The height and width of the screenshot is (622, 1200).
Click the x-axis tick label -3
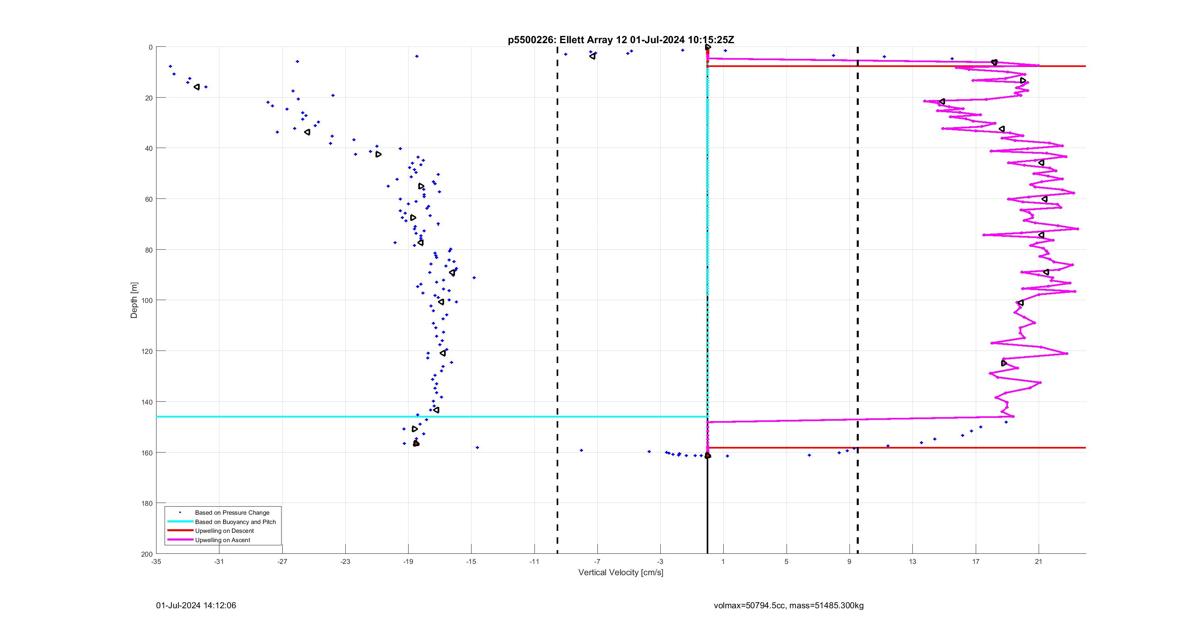coord(660,562)
